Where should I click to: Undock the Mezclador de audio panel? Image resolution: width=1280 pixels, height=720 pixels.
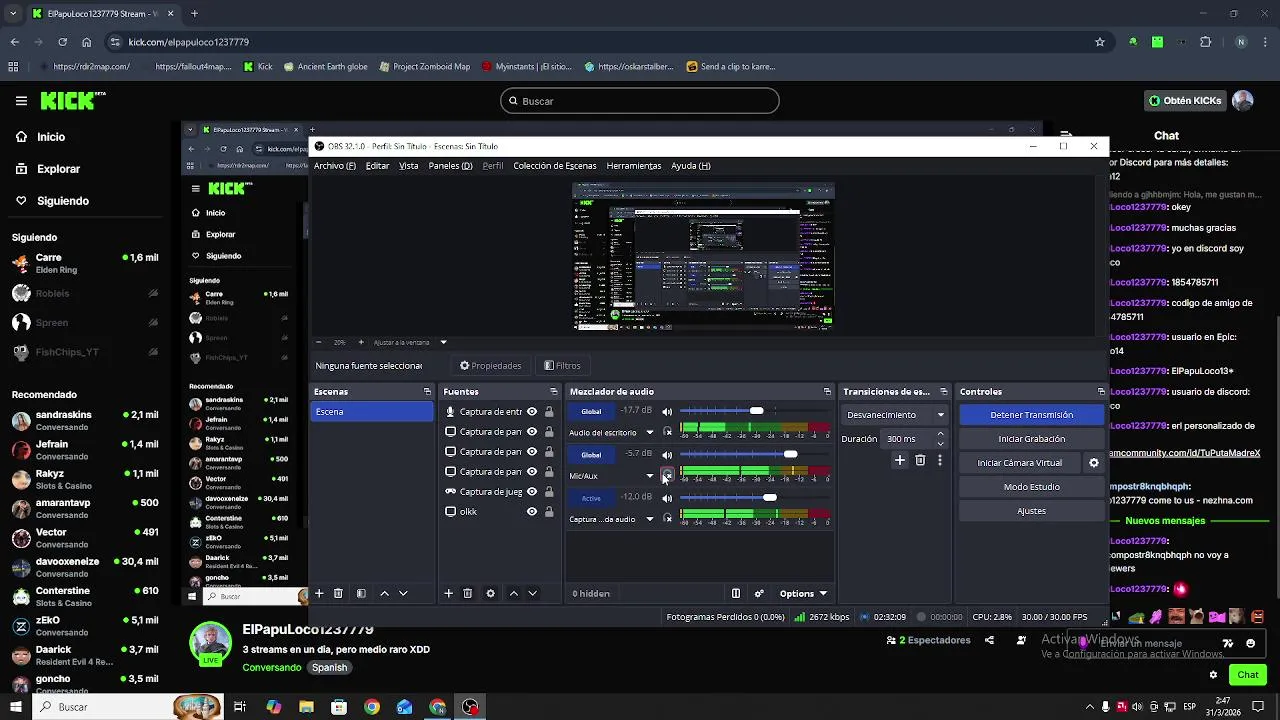pyautogui.click(x=827, y=392)
